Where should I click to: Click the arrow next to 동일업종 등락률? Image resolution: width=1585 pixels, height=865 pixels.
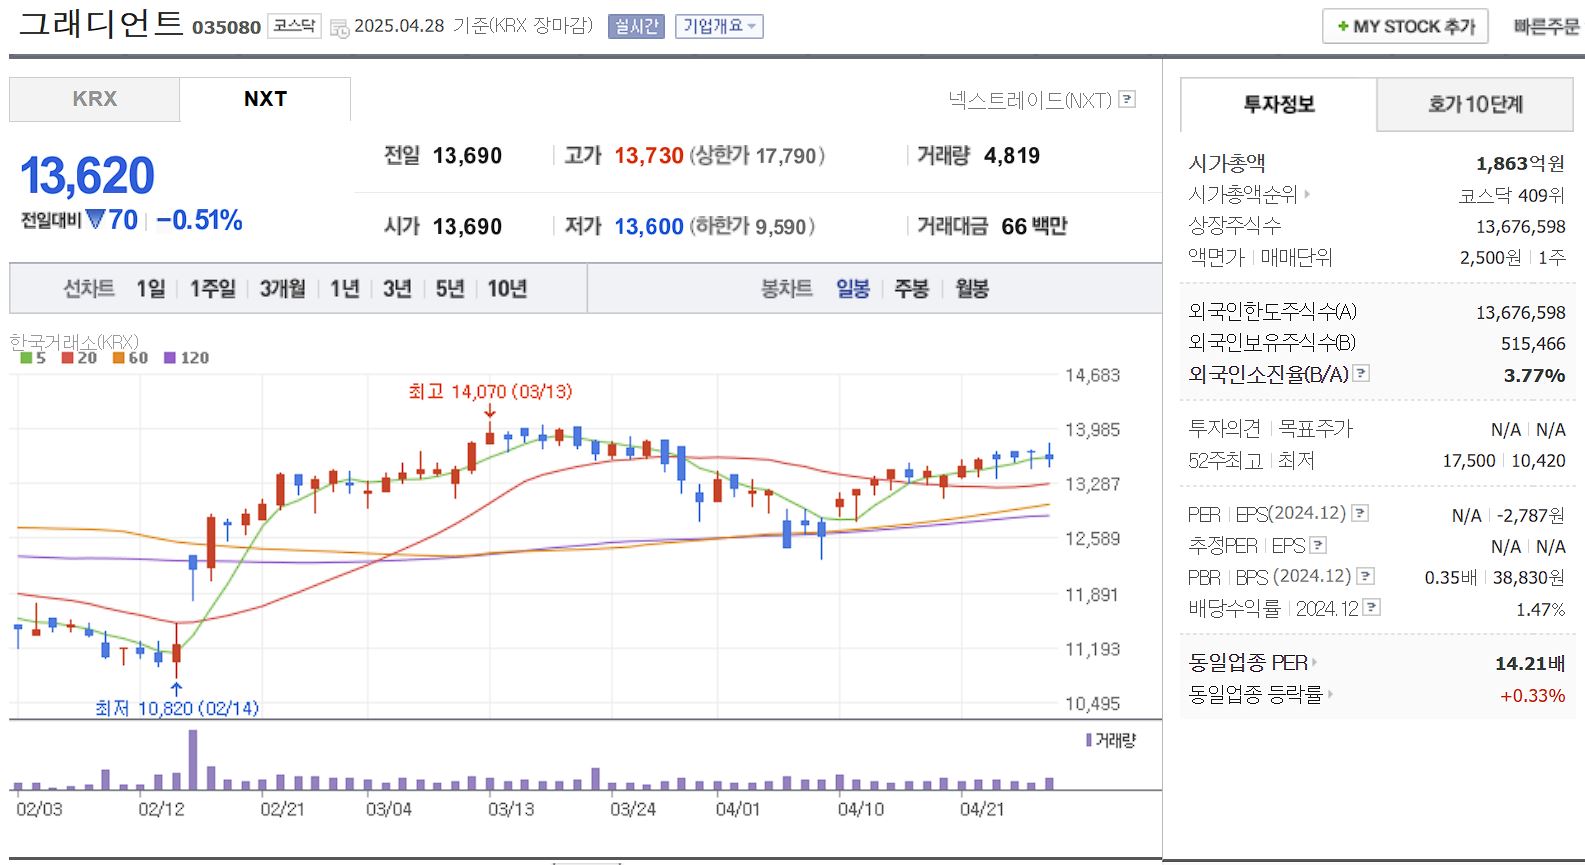click(1330, 694)
